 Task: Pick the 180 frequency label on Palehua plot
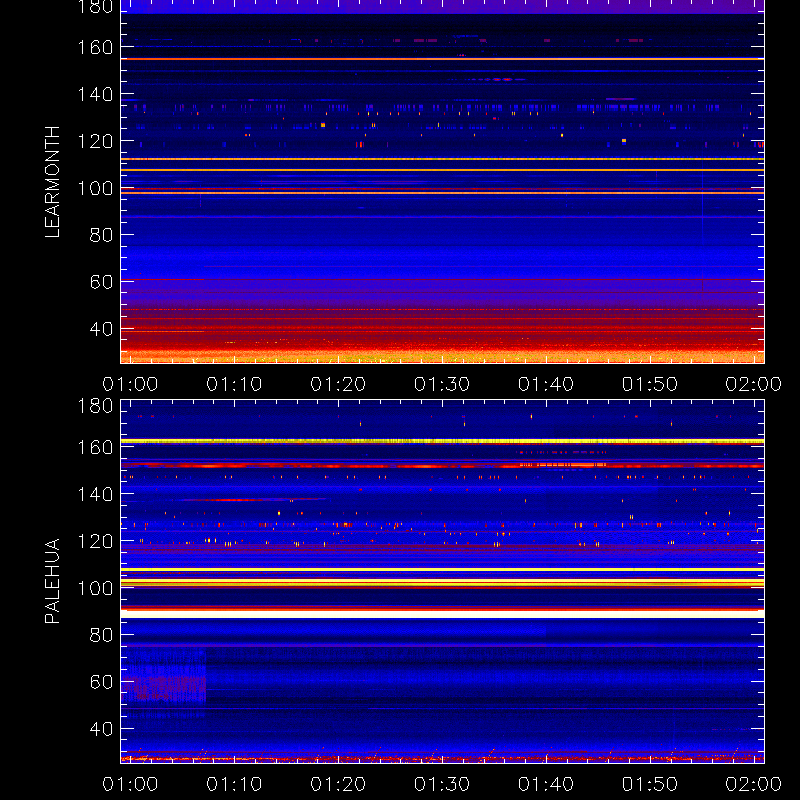click(95, 406)
